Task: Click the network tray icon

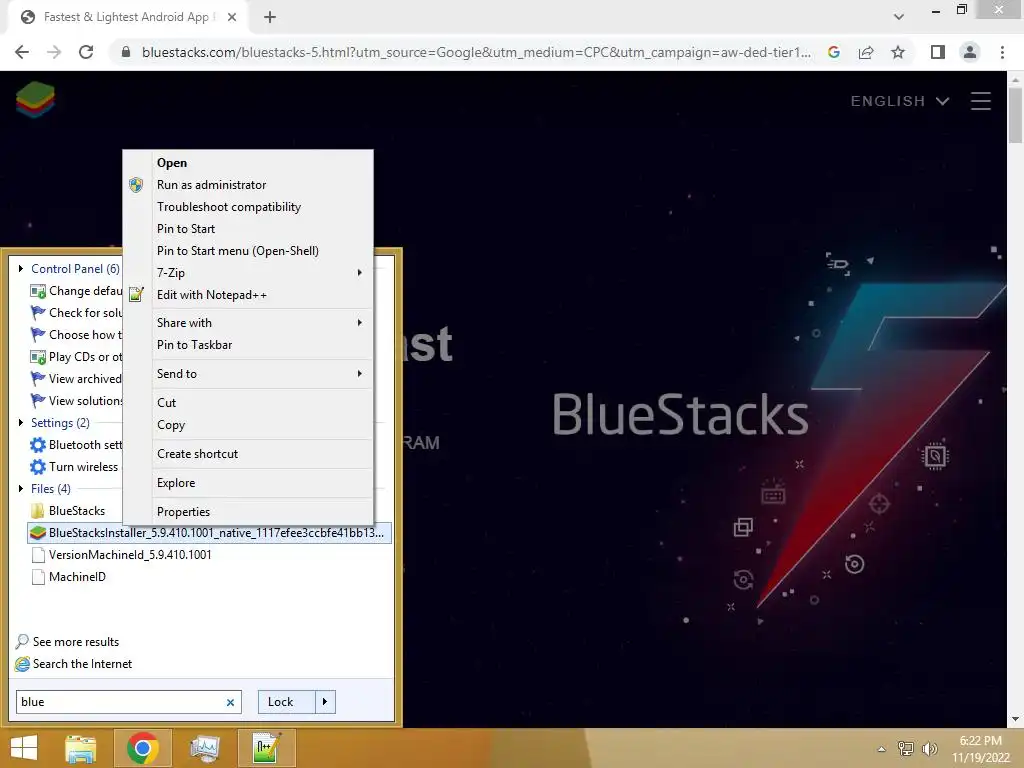Action: (x=906, y=749)
